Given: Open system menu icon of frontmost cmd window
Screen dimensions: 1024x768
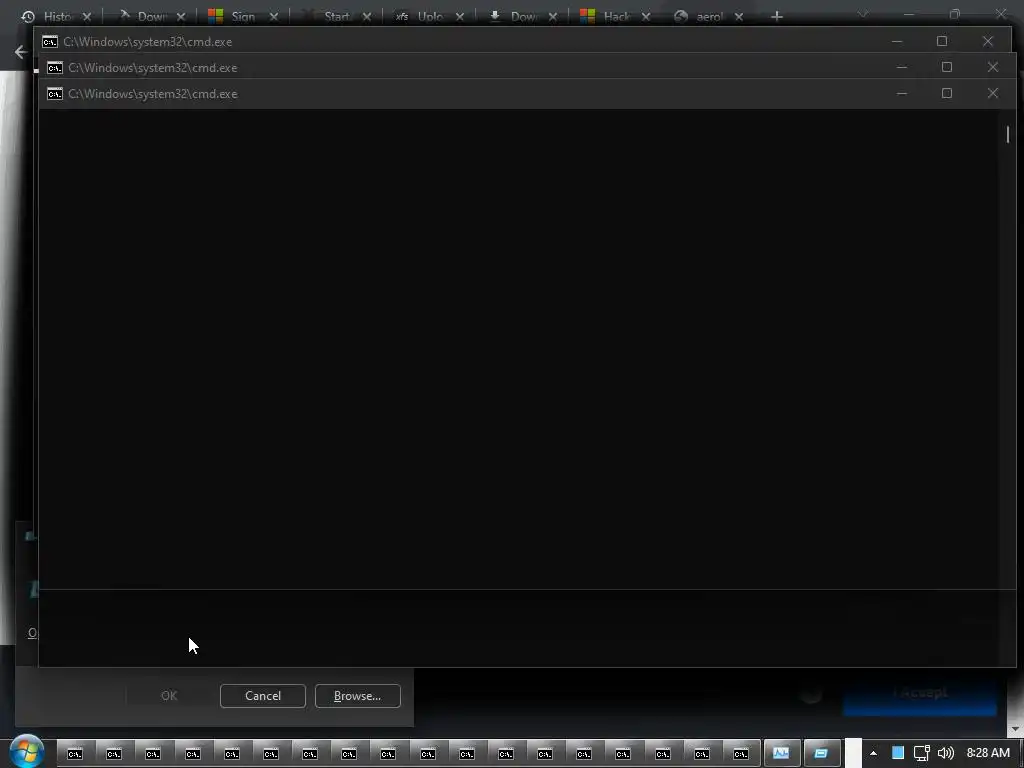Looking at the screenshot, I should coord(55,94).
